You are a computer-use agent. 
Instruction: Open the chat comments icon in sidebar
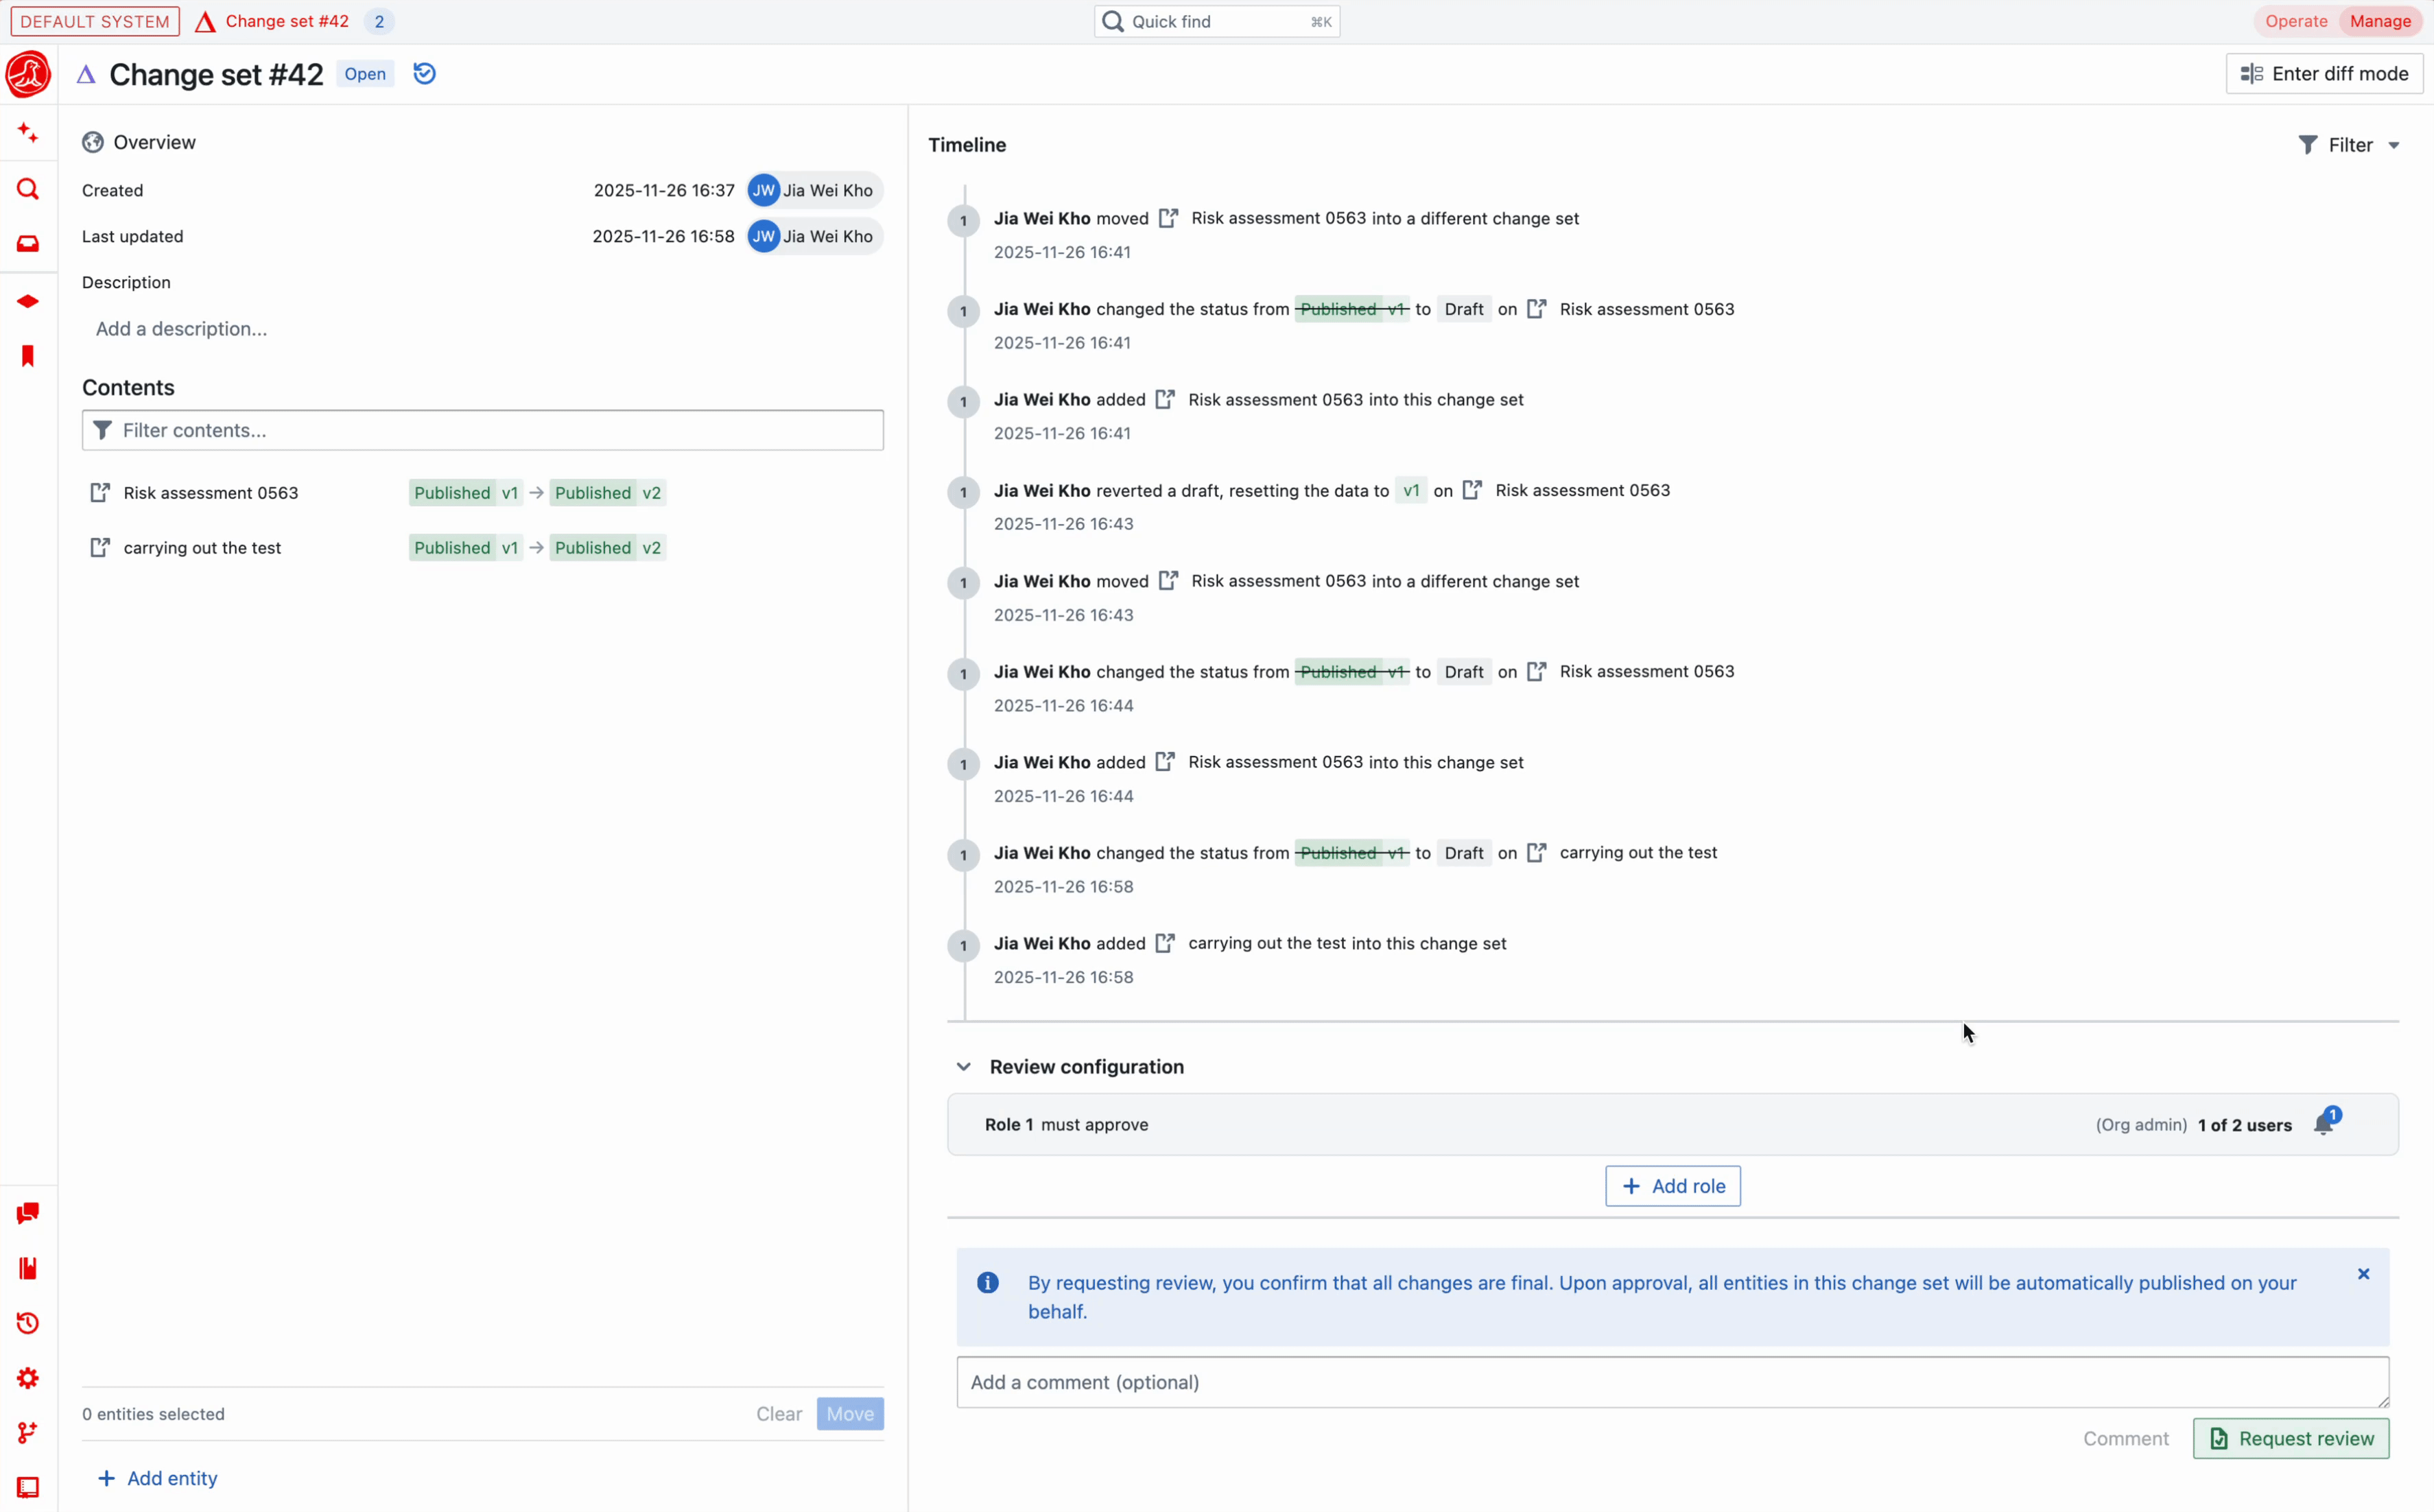coord(27,1213)
